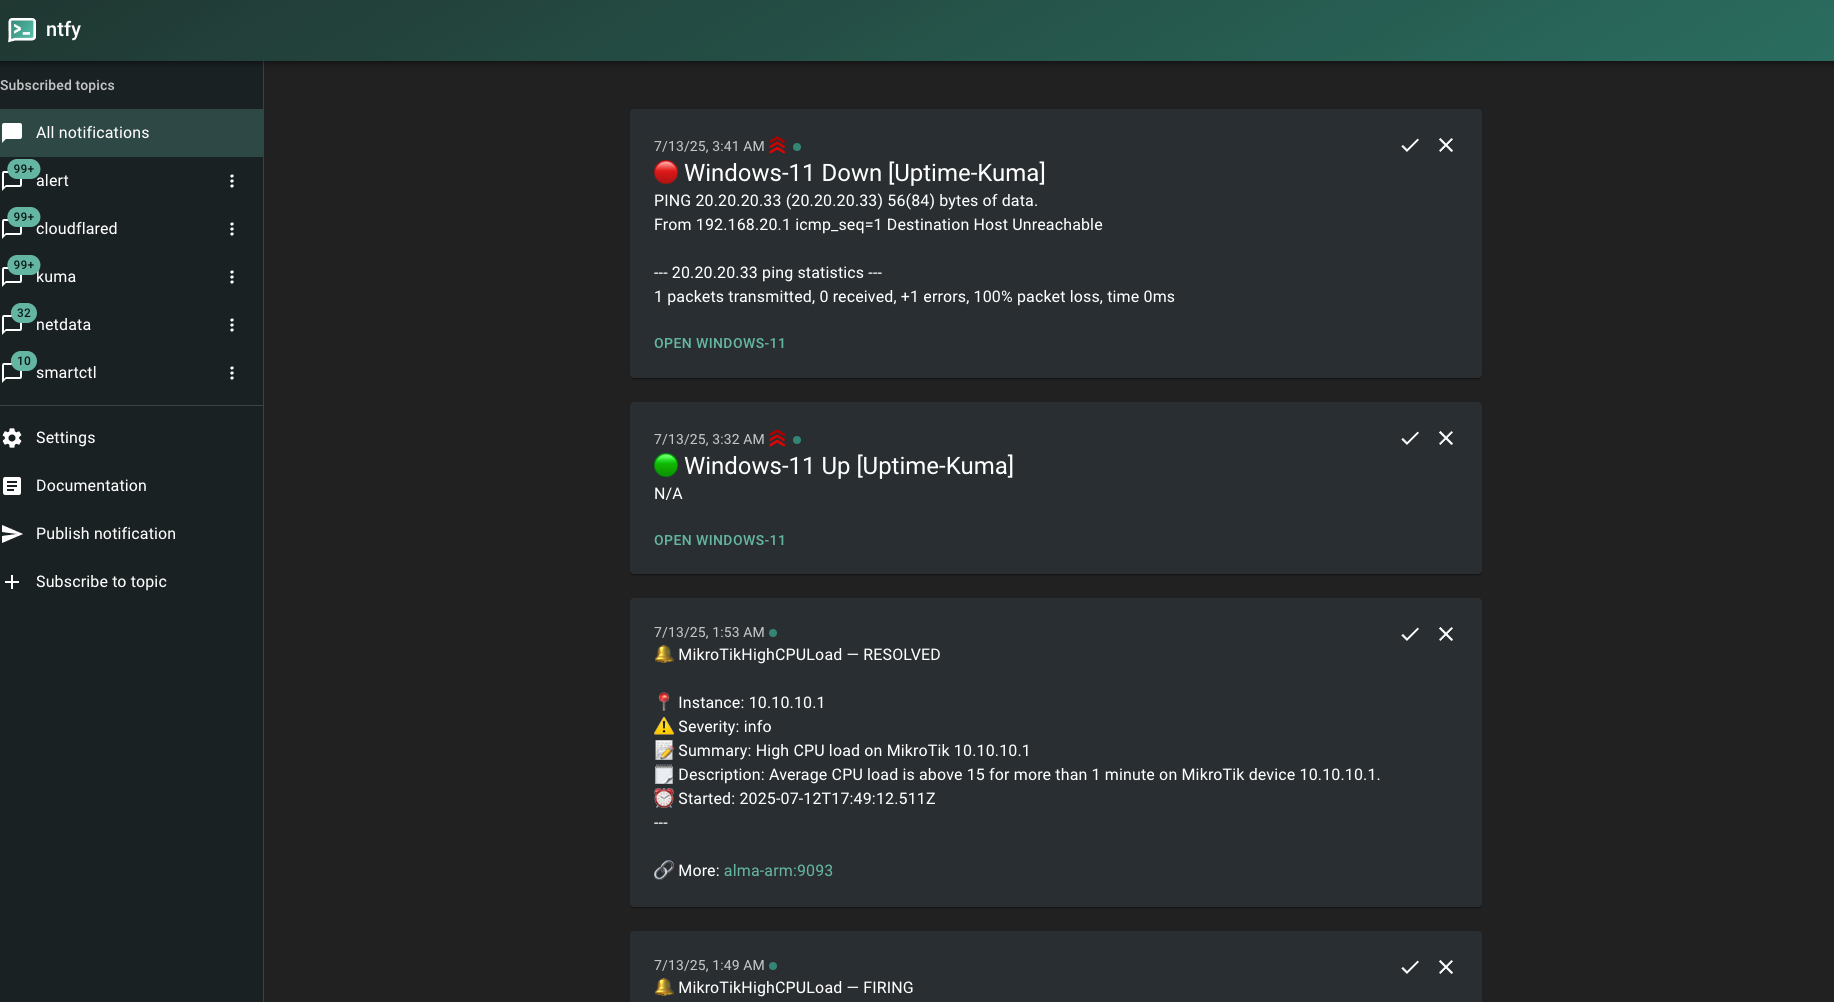This screenshot has height=1002, width=1834.
Task: Mark Windows-11 Up notification as read
Action: point(1410,438)
